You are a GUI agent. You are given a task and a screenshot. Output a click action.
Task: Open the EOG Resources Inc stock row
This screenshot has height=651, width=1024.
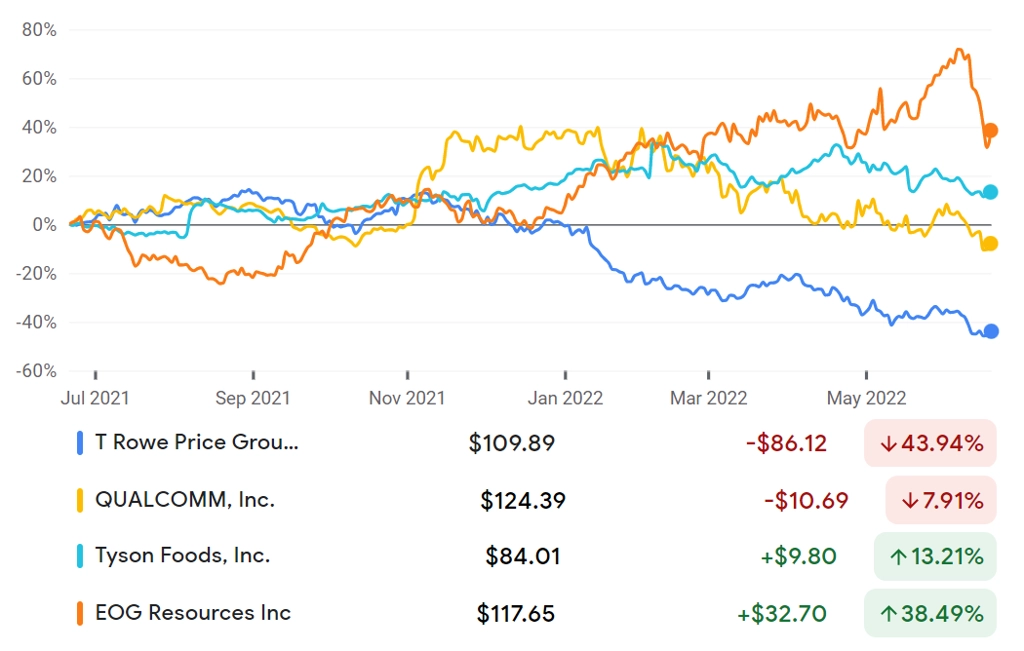536,614
